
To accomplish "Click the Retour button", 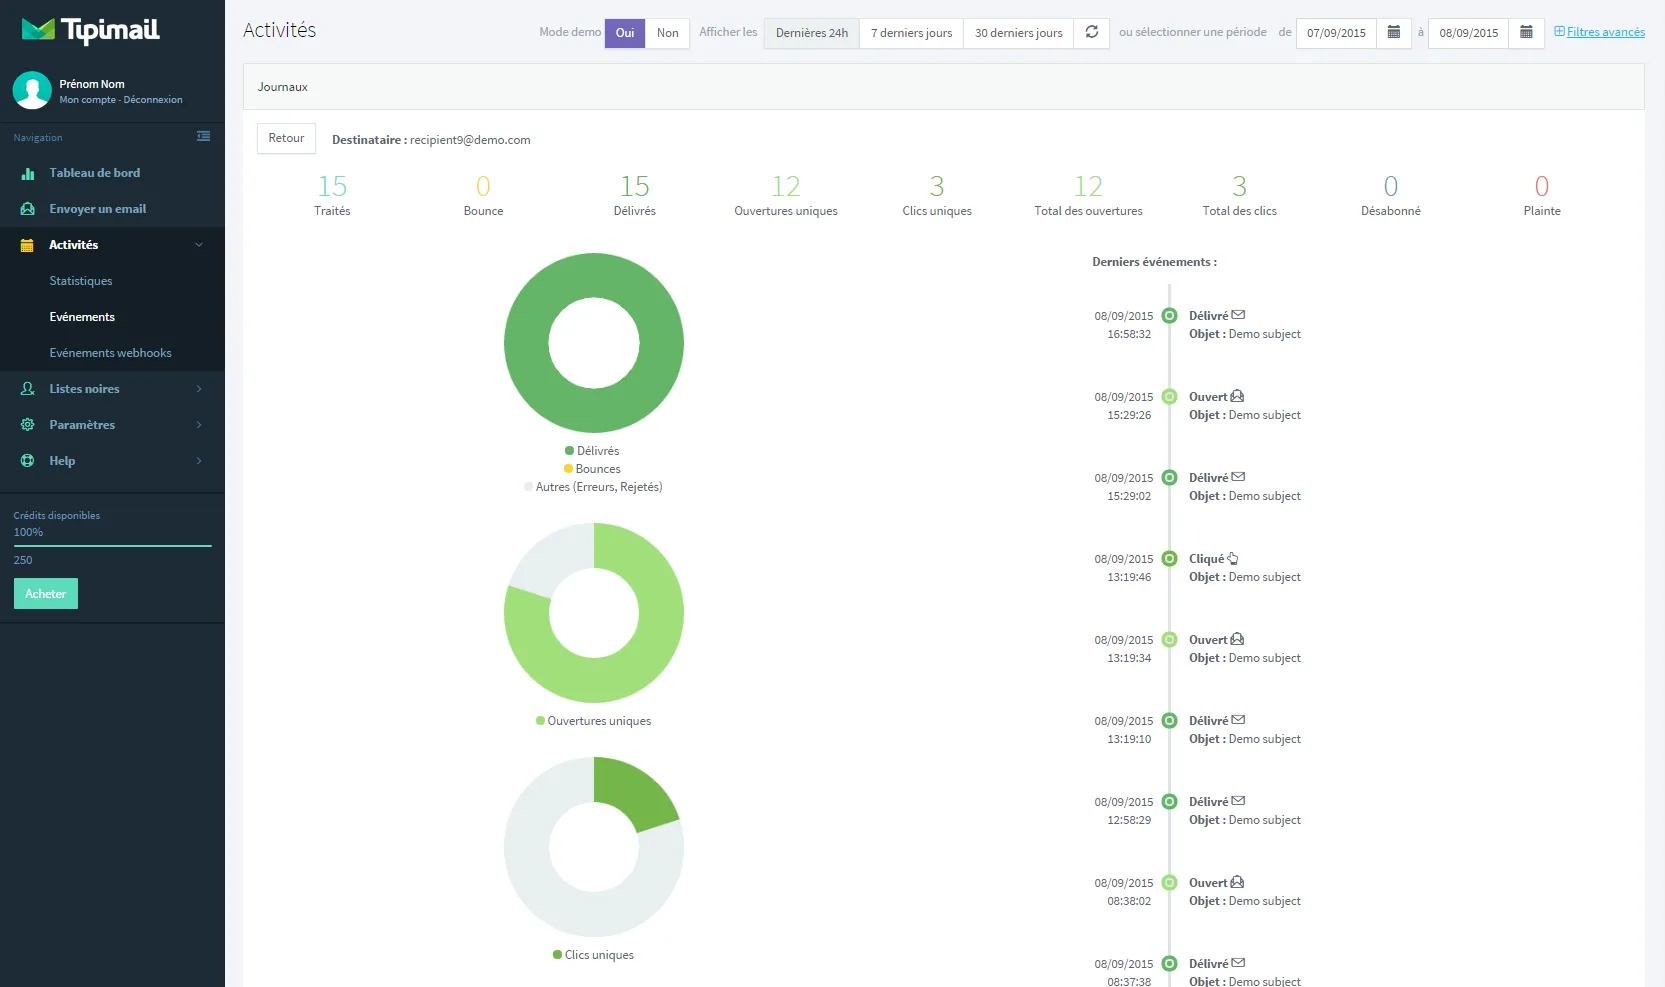I will (286, 138).
